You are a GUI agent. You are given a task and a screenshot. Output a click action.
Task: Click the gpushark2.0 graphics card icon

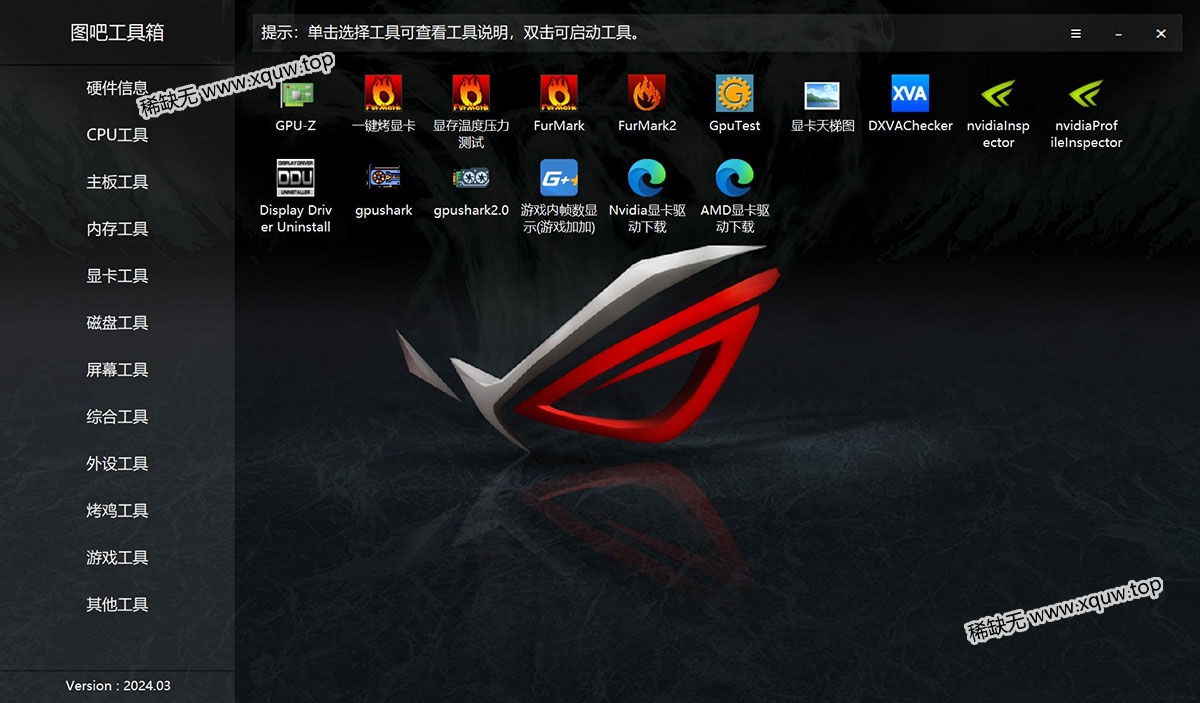(x=471, y=178)
